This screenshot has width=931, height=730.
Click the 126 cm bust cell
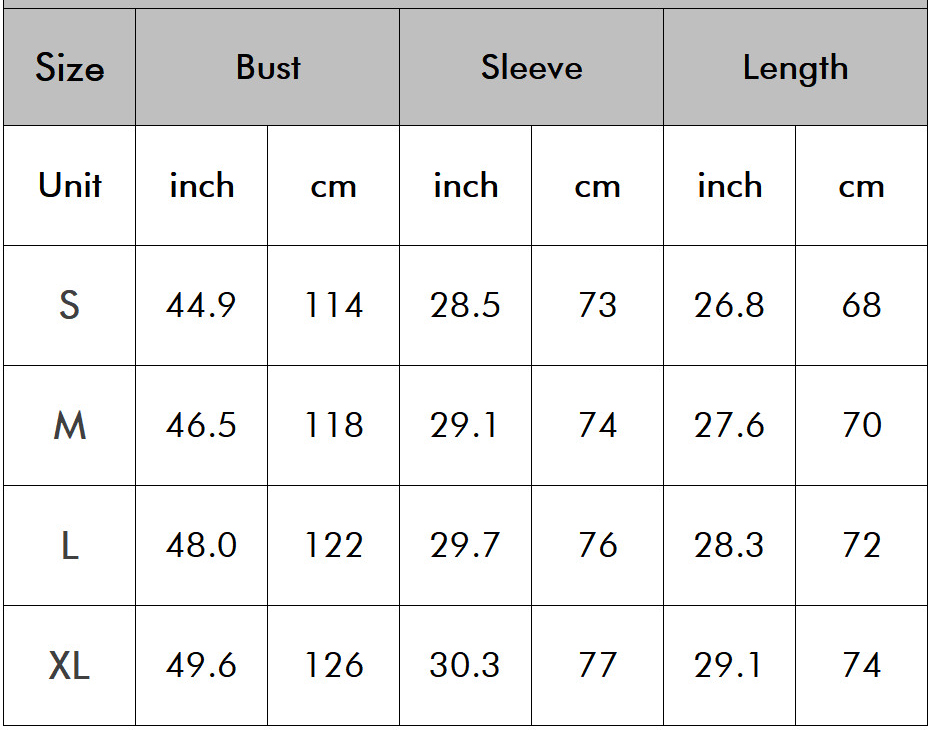[333, 665]
